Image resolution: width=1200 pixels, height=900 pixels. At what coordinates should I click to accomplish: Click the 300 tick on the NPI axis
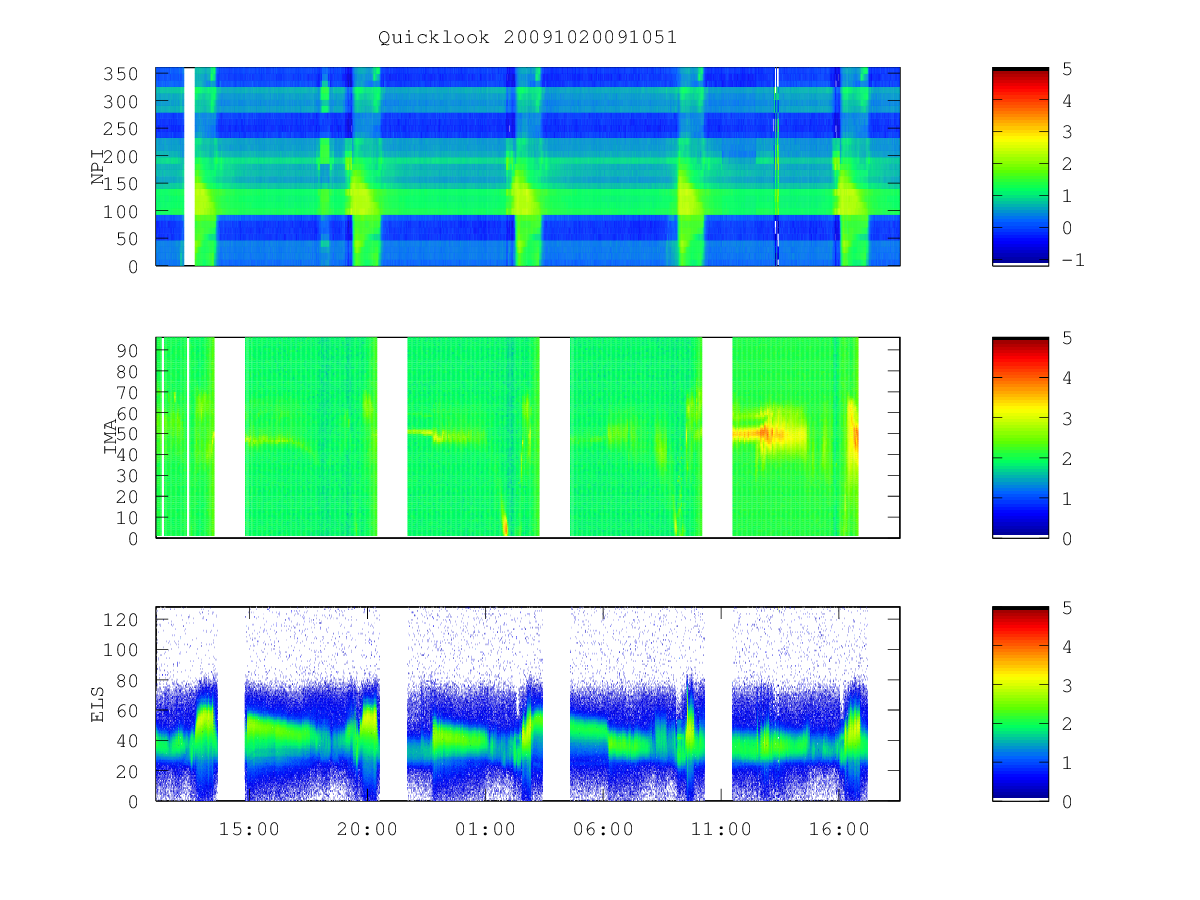coord(121,102)
